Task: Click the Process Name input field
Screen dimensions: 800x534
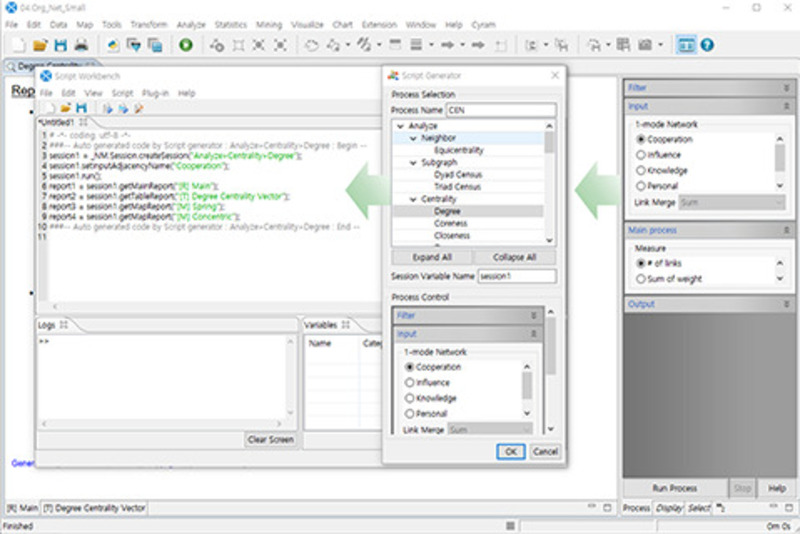Action: click(500, 110)
